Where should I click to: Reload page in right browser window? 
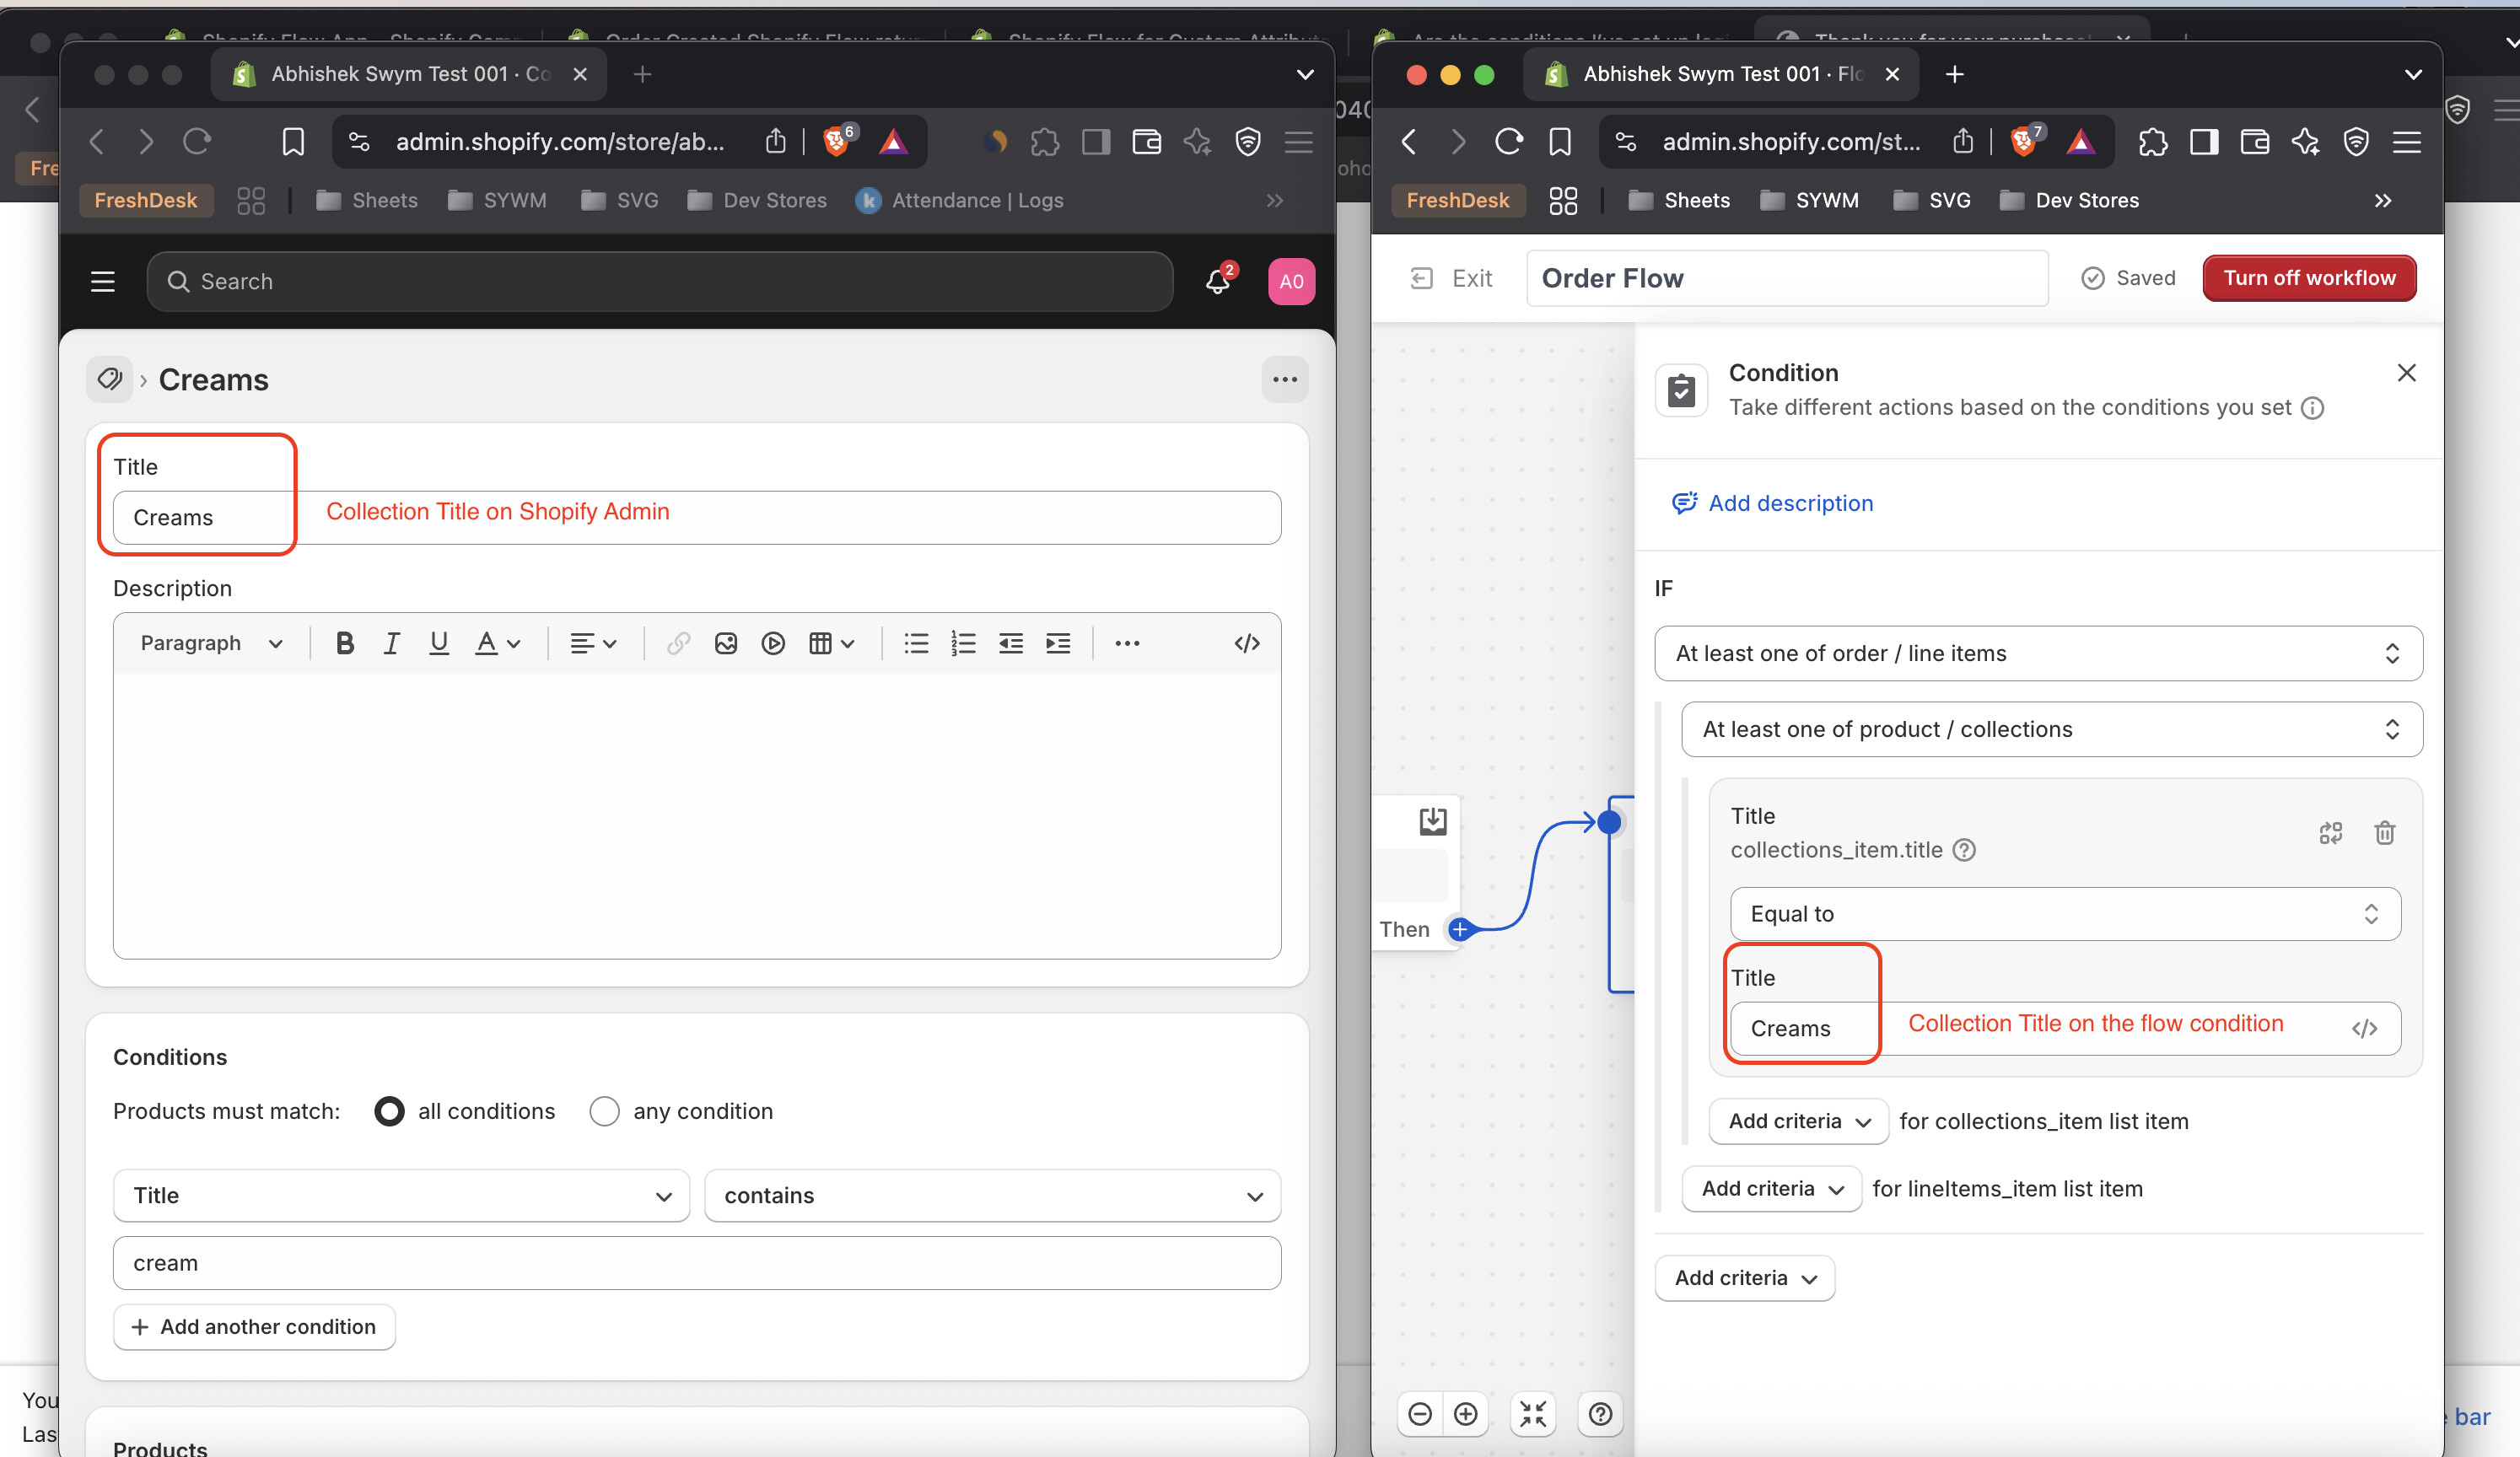[x=1508, y=142]
